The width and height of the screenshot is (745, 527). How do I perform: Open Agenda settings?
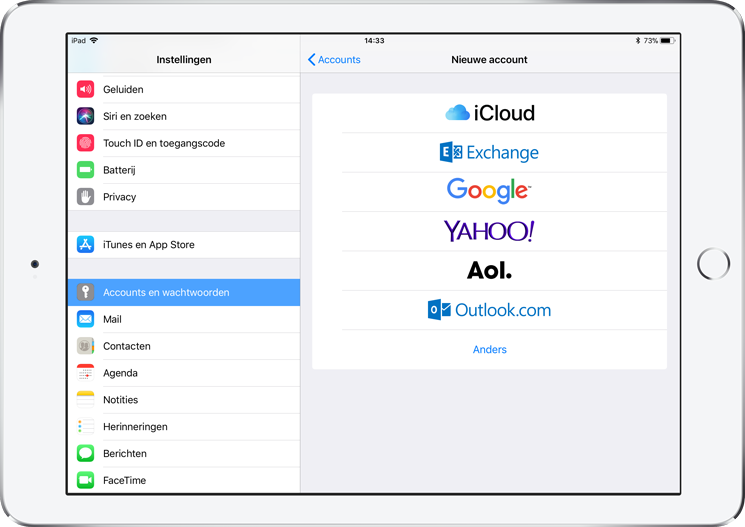184,373
